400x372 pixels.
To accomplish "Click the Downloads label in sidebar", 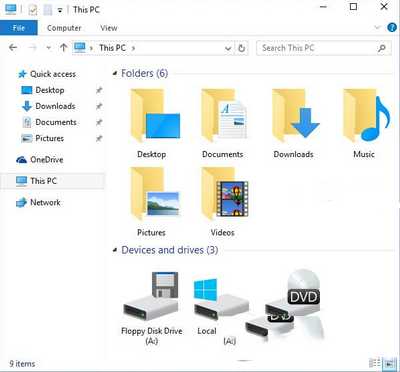I will pyautogui.click(x=55, y=106).
